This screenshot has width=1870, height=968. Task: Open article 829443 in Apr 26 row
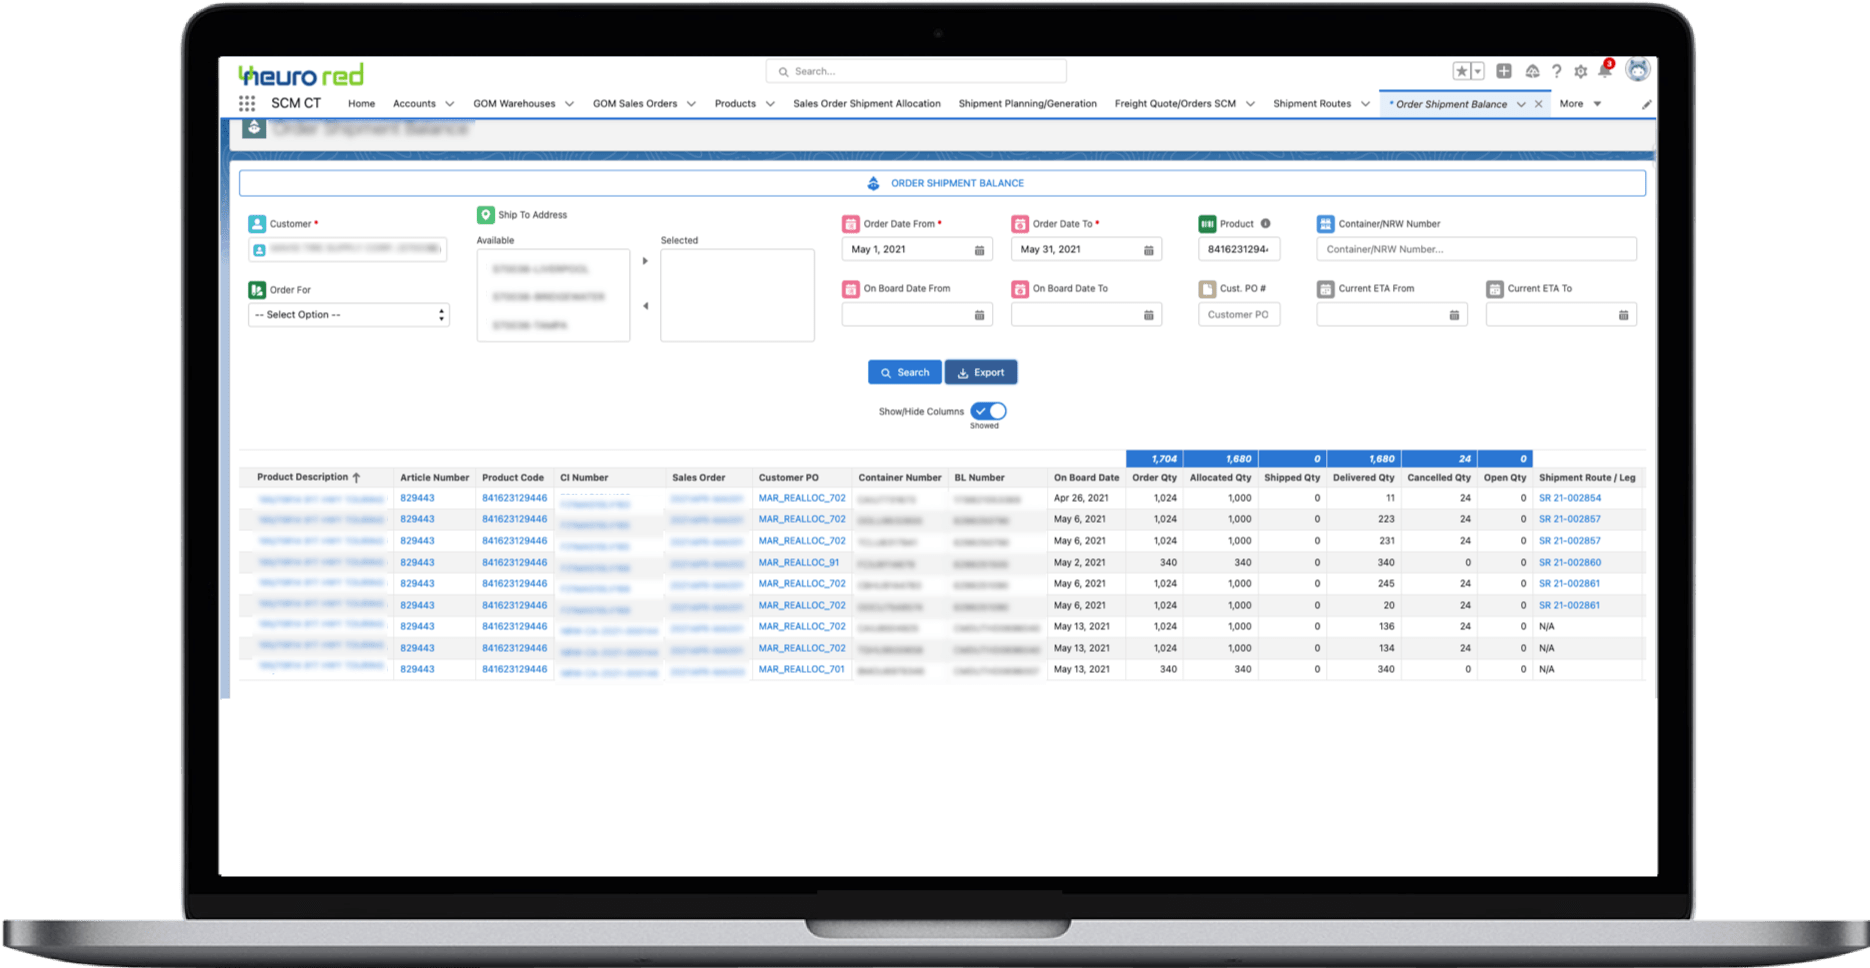pos(417,498)
